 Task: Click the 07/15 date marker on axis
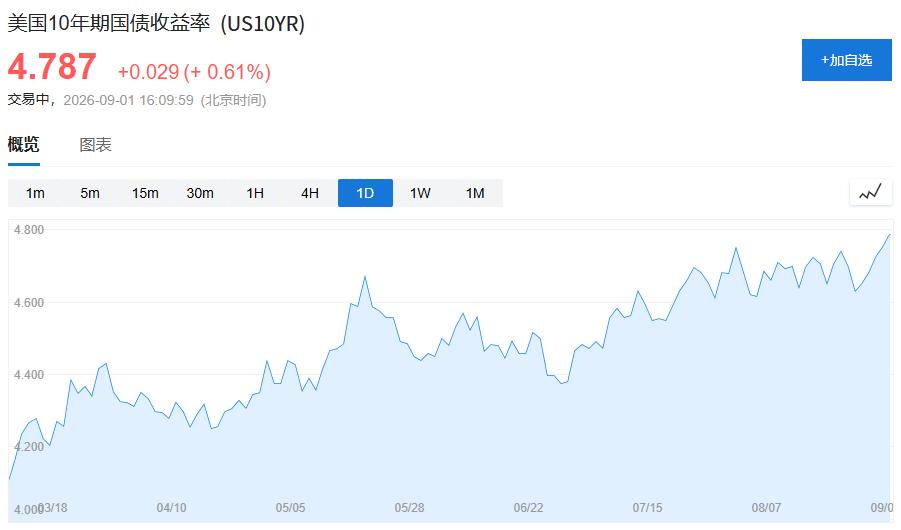[648, 508]
